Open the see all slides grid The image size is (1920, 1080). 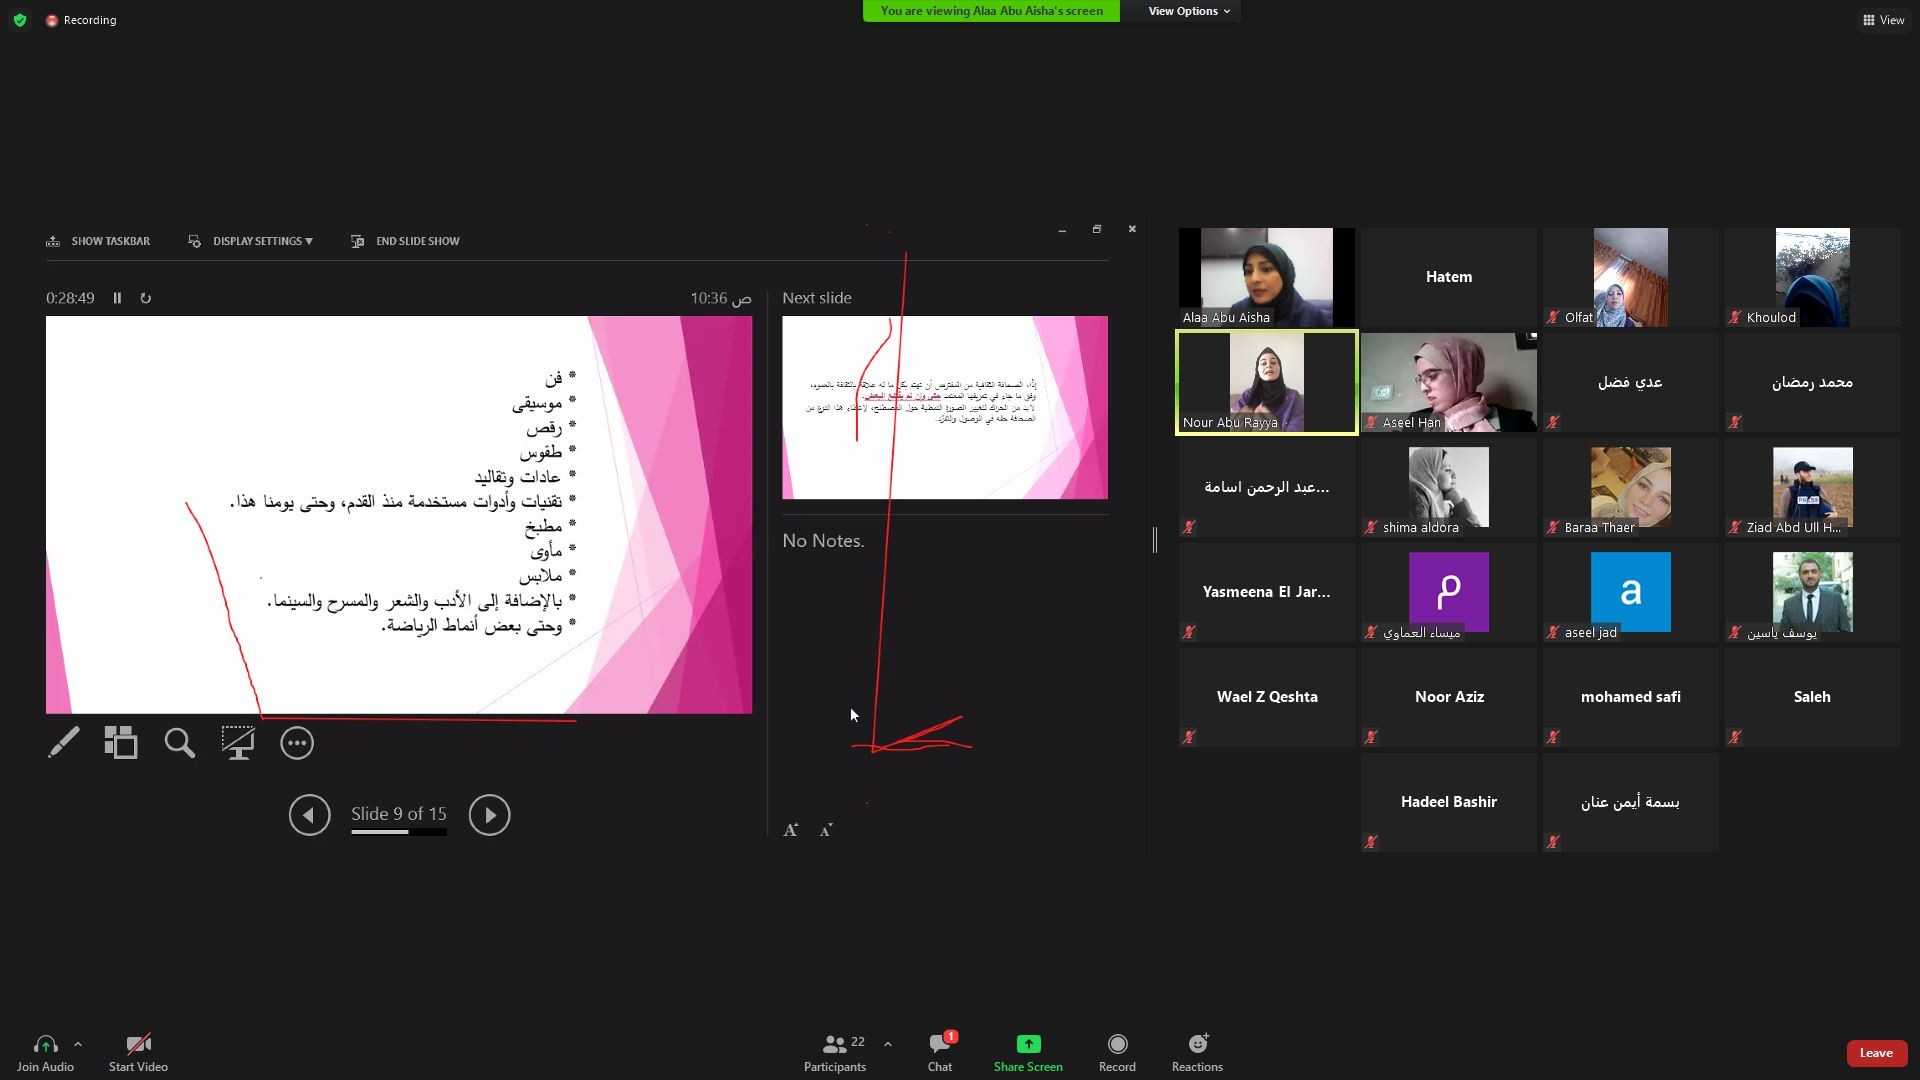click(121, 743)
